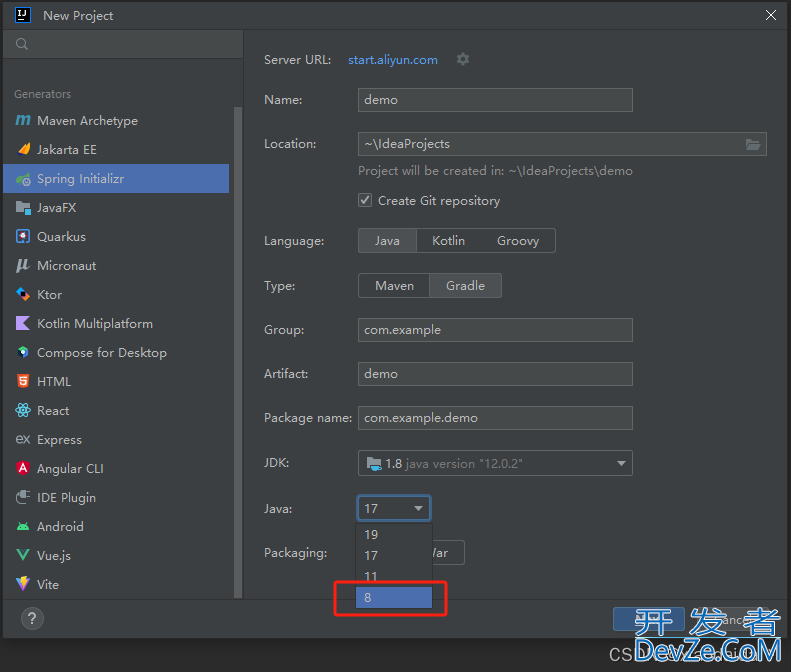Choose Java version 8 from list

(394, 597)
